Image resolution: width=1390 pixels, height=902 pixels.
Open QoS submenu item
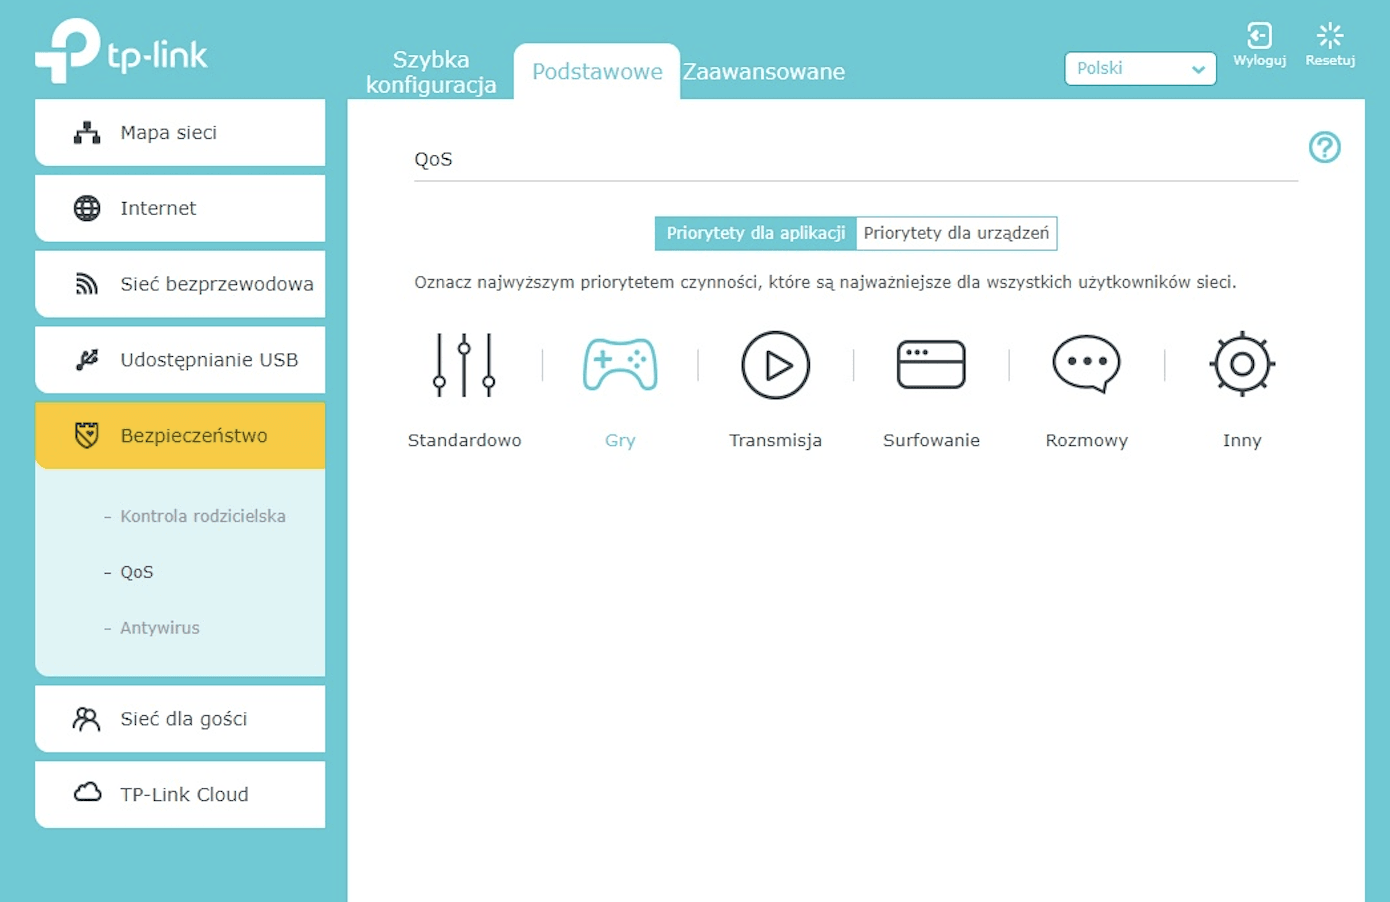(x=137, y=572)
